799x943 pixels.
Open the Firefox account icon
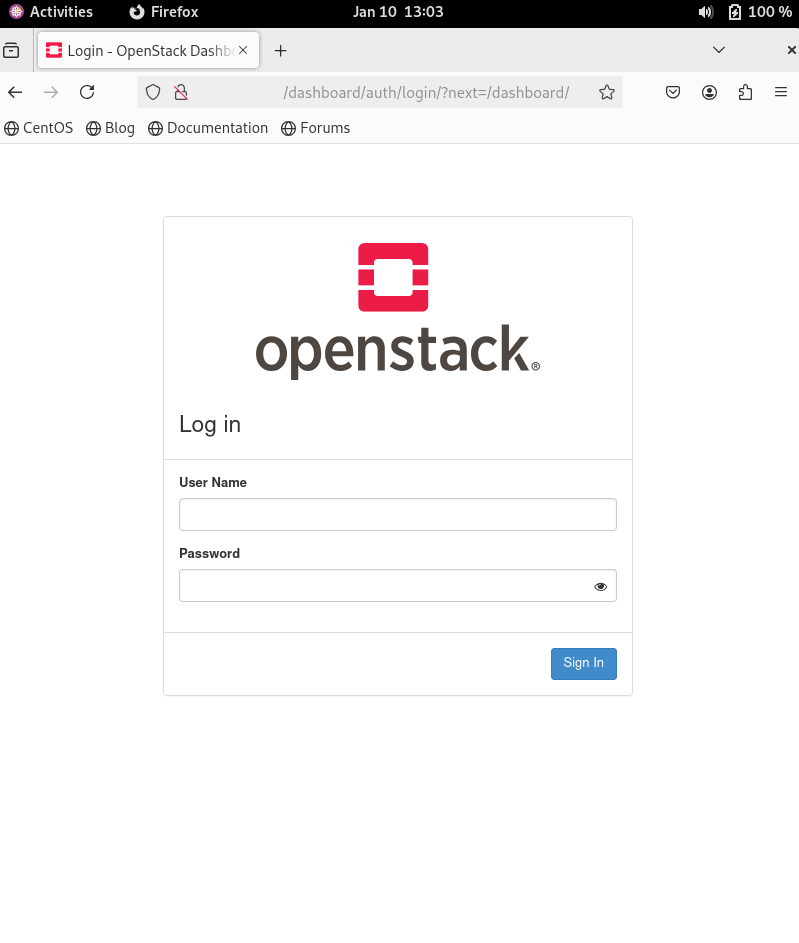[x=709, y=92]
